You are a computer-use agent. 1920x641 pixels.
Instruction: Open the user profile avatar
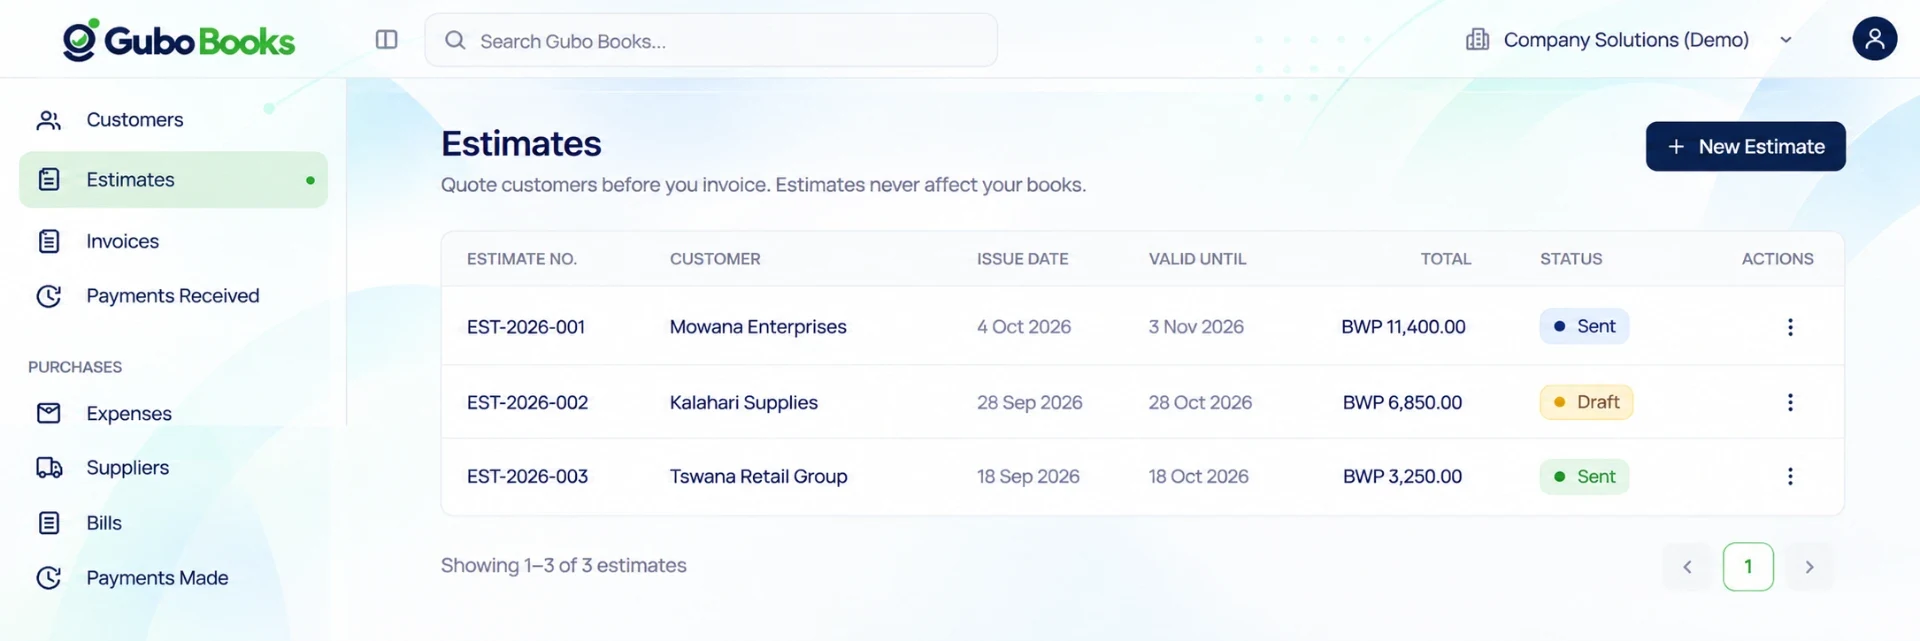(1874, 39)
